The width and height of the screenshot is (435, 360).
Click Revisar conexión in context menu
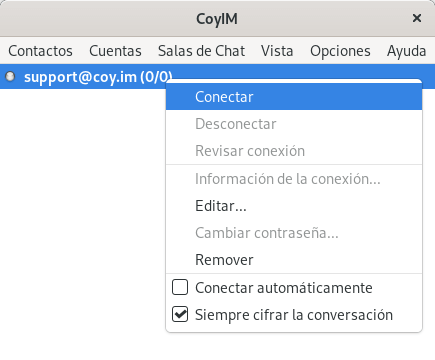(294, 151)
